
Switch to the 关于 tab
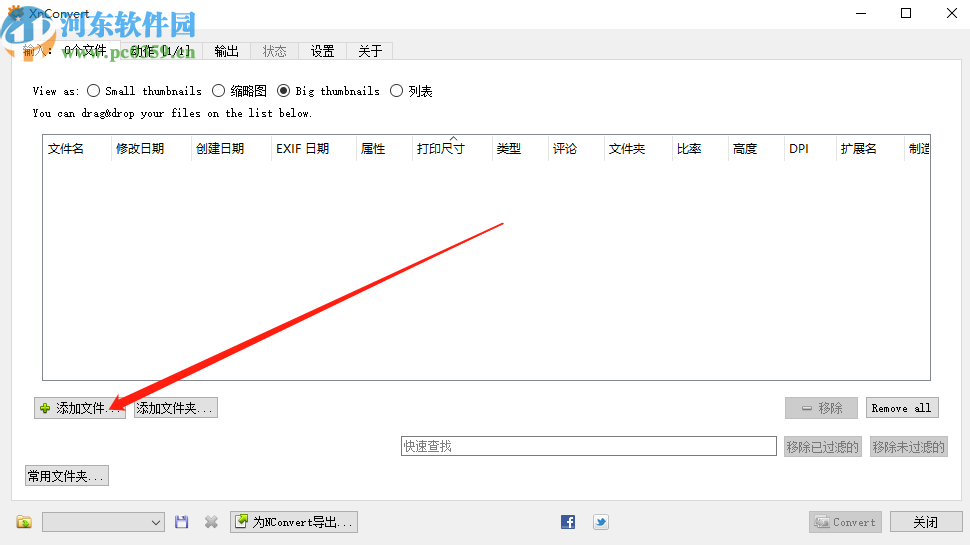(370, 51)
